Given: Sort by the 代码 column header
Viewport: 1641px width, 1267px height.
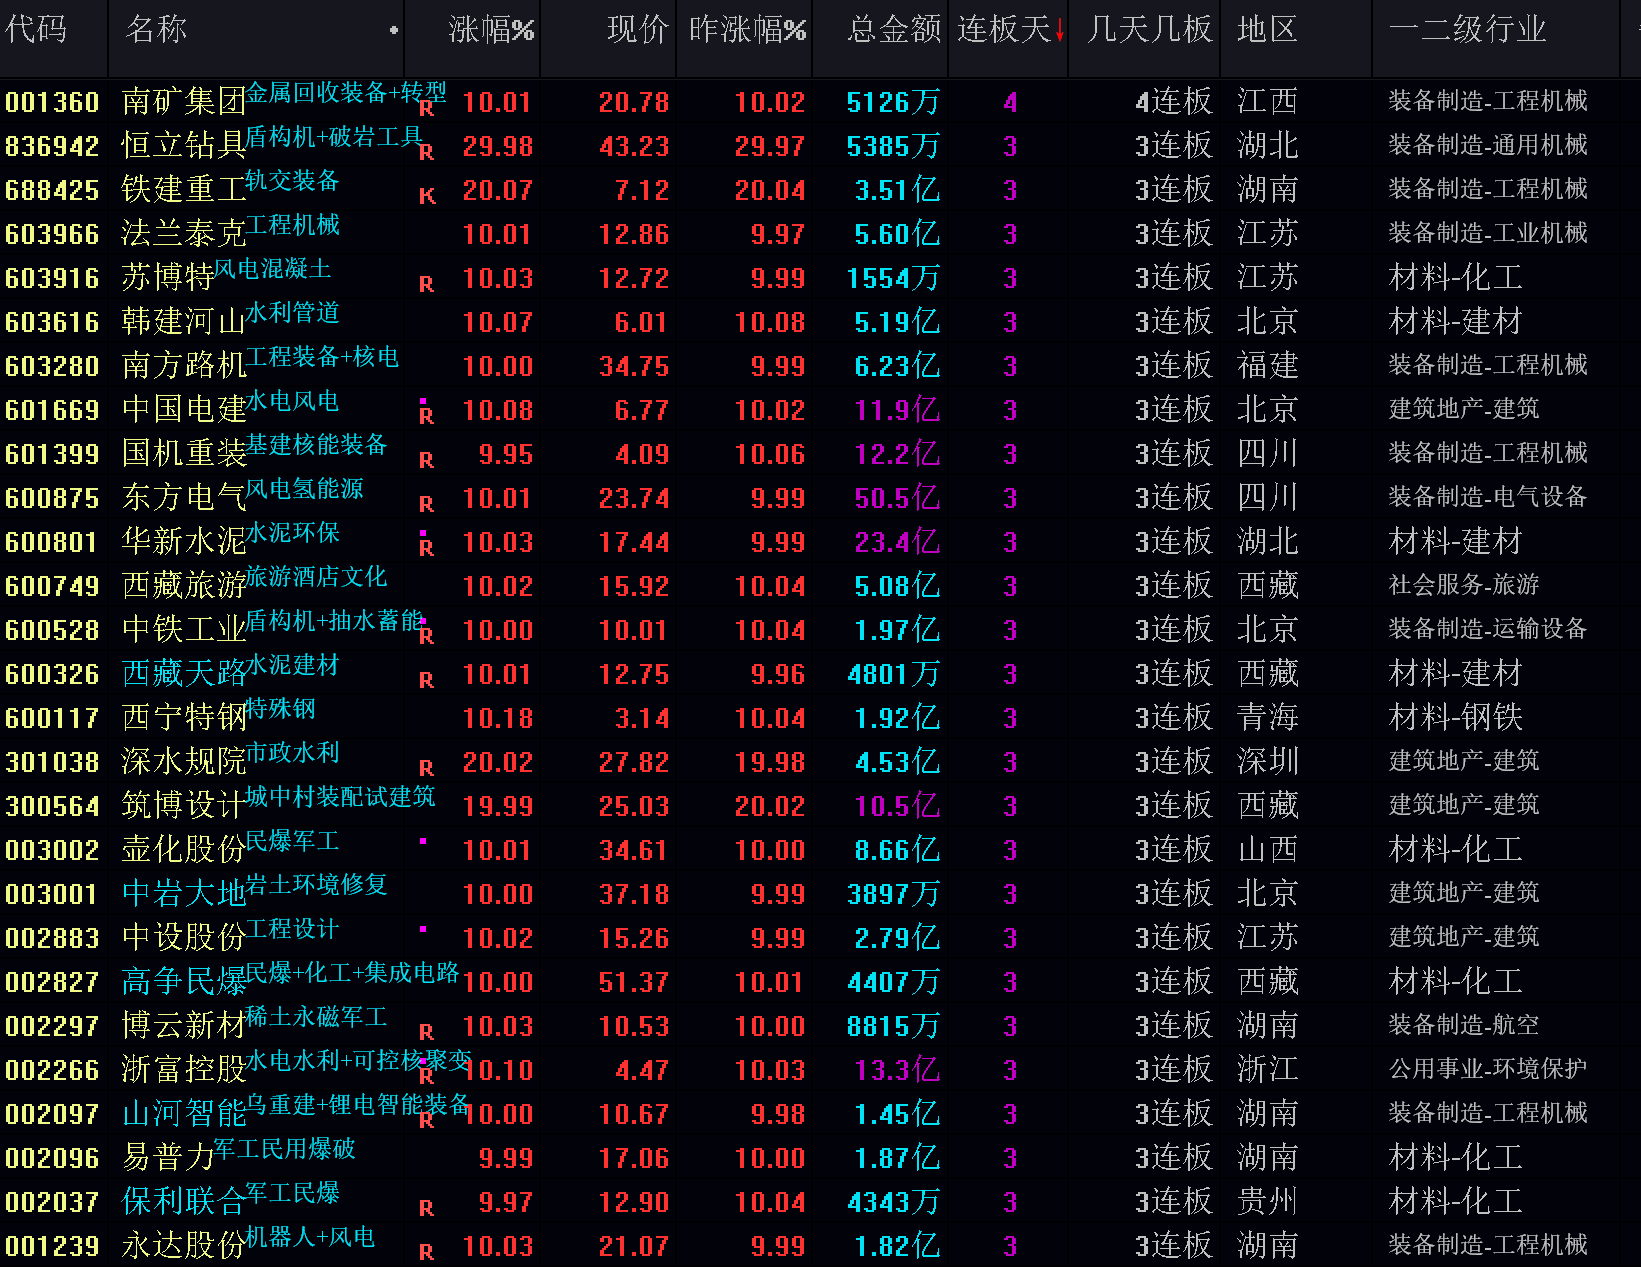Looking at the screenshot, I should click(x=36, y=29).
